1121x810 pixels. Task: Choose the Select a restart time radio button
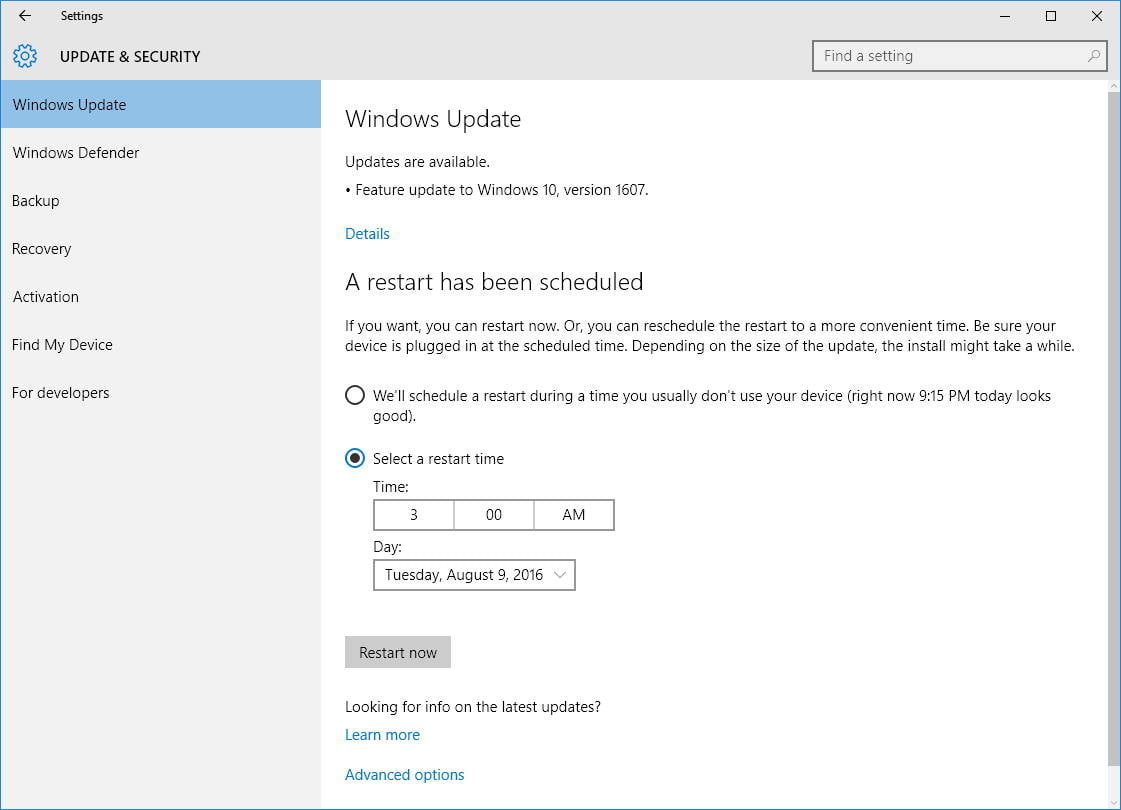tap(355, 458)
